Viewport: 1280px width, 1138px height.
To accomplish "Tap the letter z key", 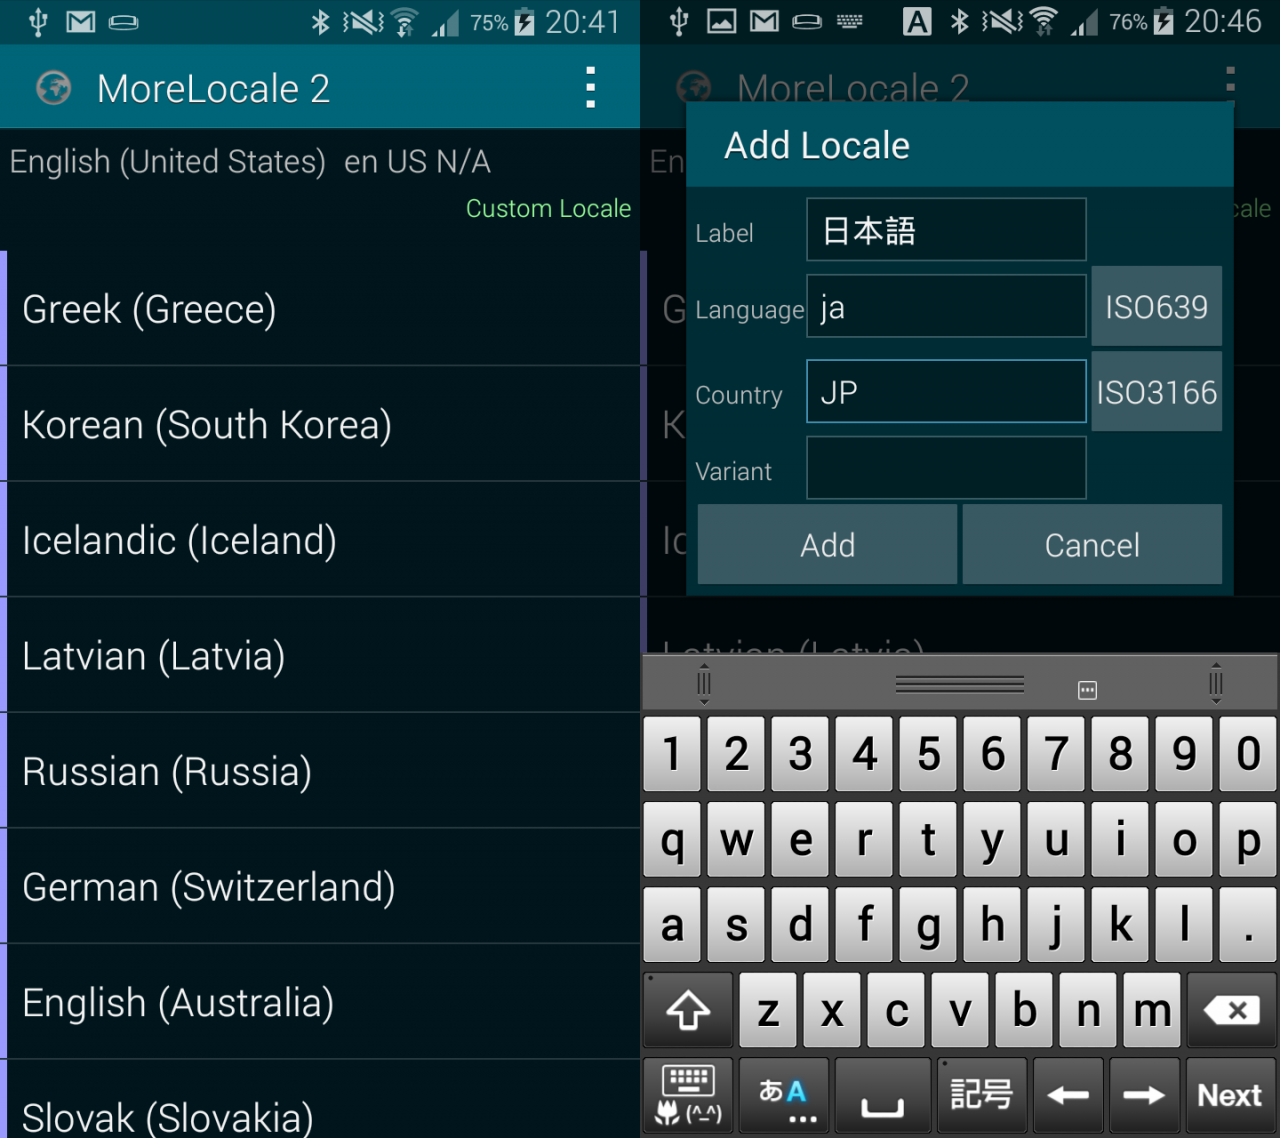I will tap(768, 1010).
